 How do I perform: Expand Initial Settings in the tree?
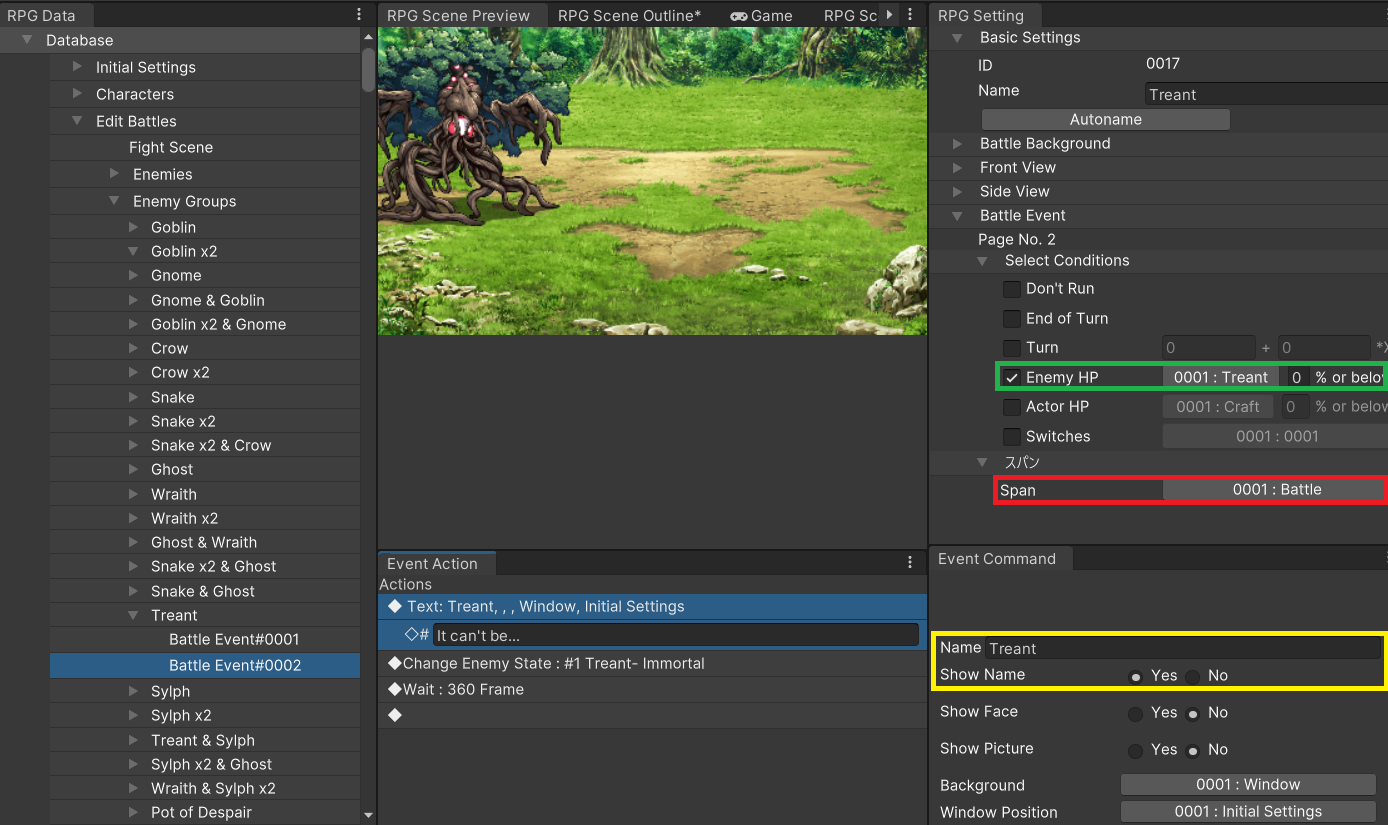point(77,67)
